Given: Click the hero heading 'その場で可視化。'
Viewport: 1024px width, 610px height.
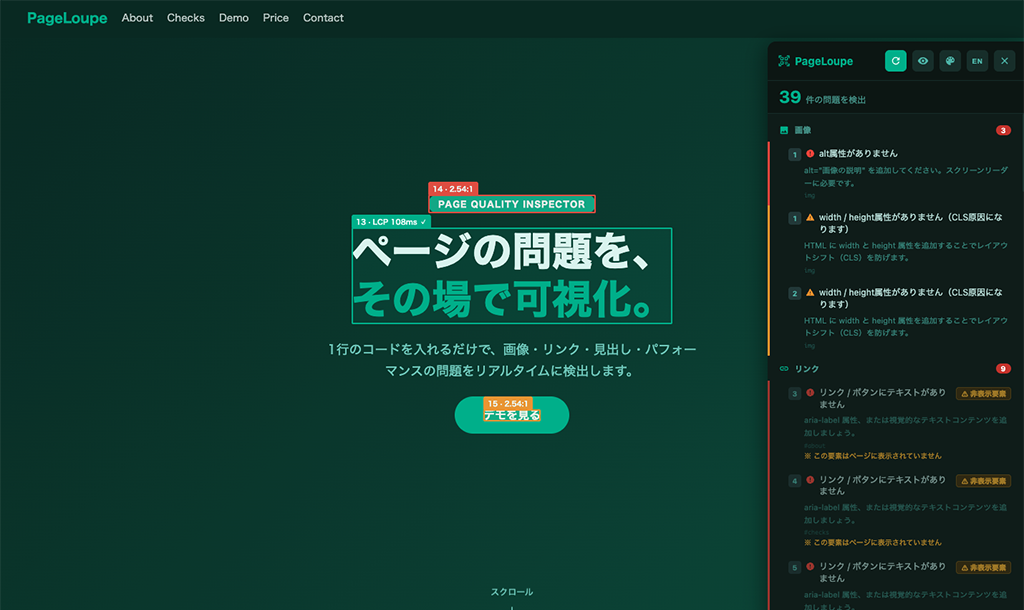Looking at the screenshot, I should point(504,299).
